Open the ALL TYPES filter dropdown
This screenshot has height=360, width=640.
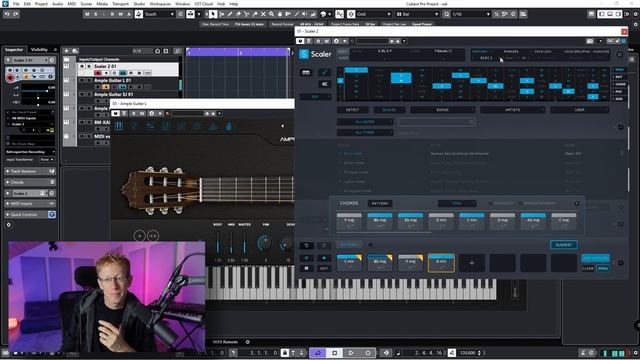pyautogui.click(x=365, y=133)
